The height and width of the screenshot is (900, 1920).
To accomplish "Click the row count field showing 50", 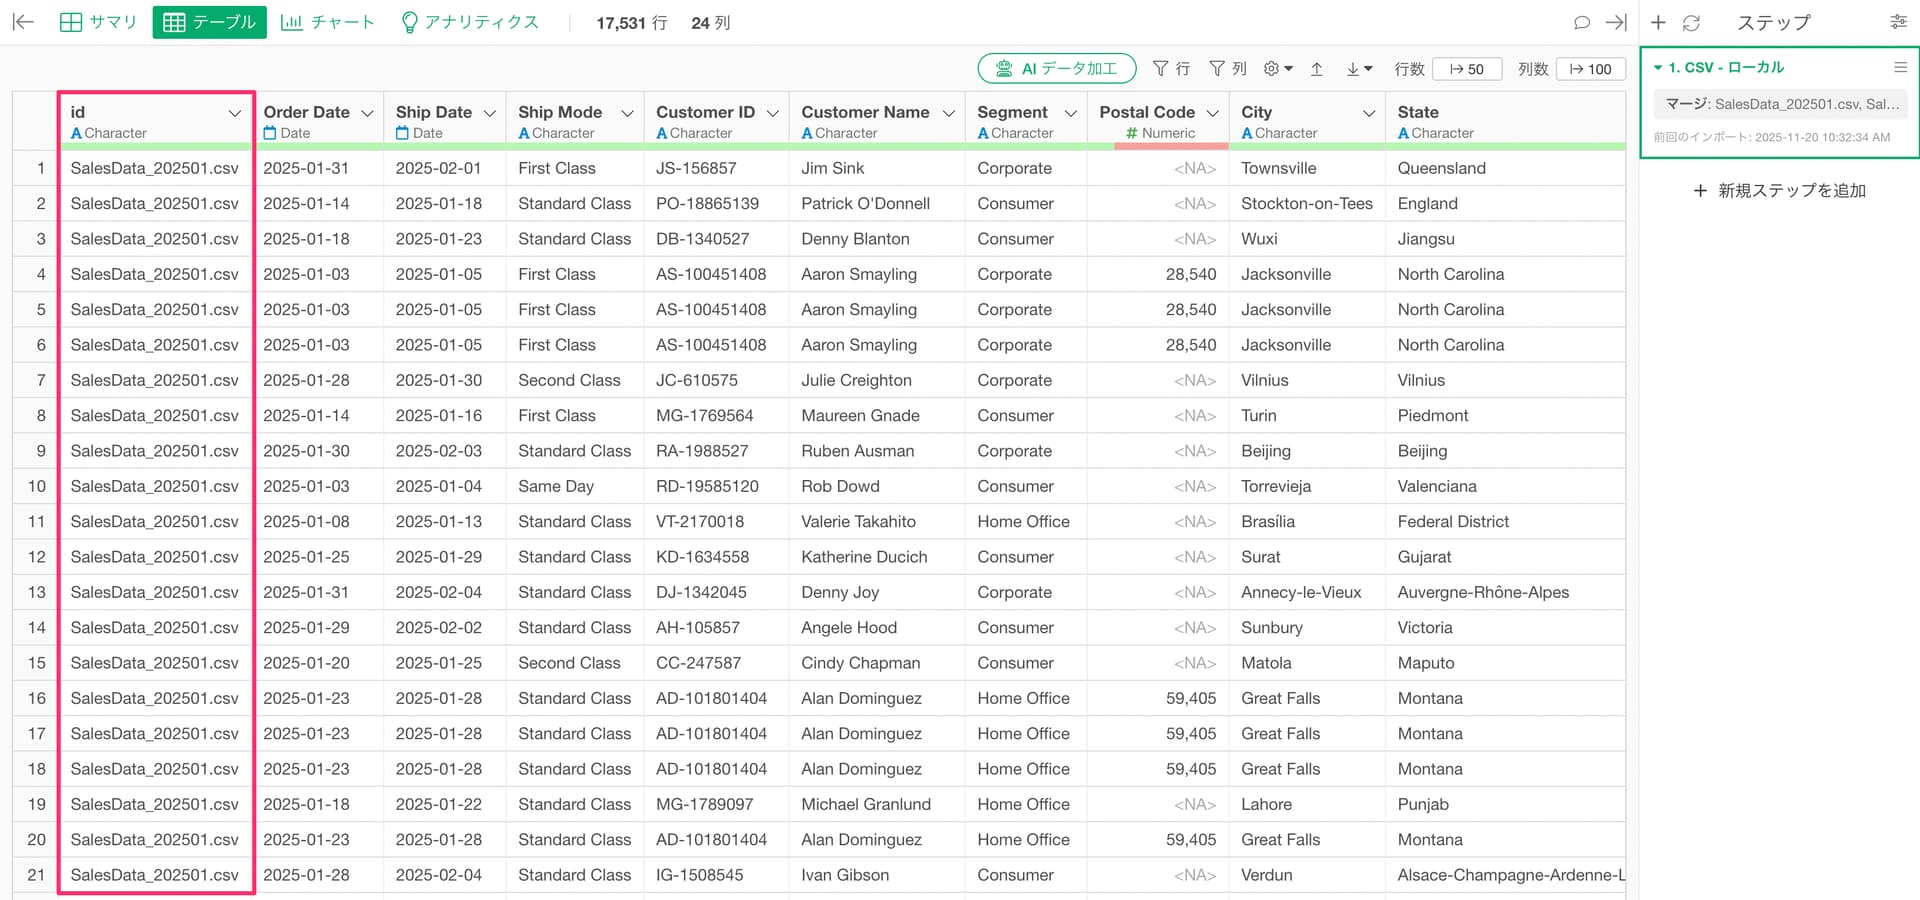I will point(1467,68).
